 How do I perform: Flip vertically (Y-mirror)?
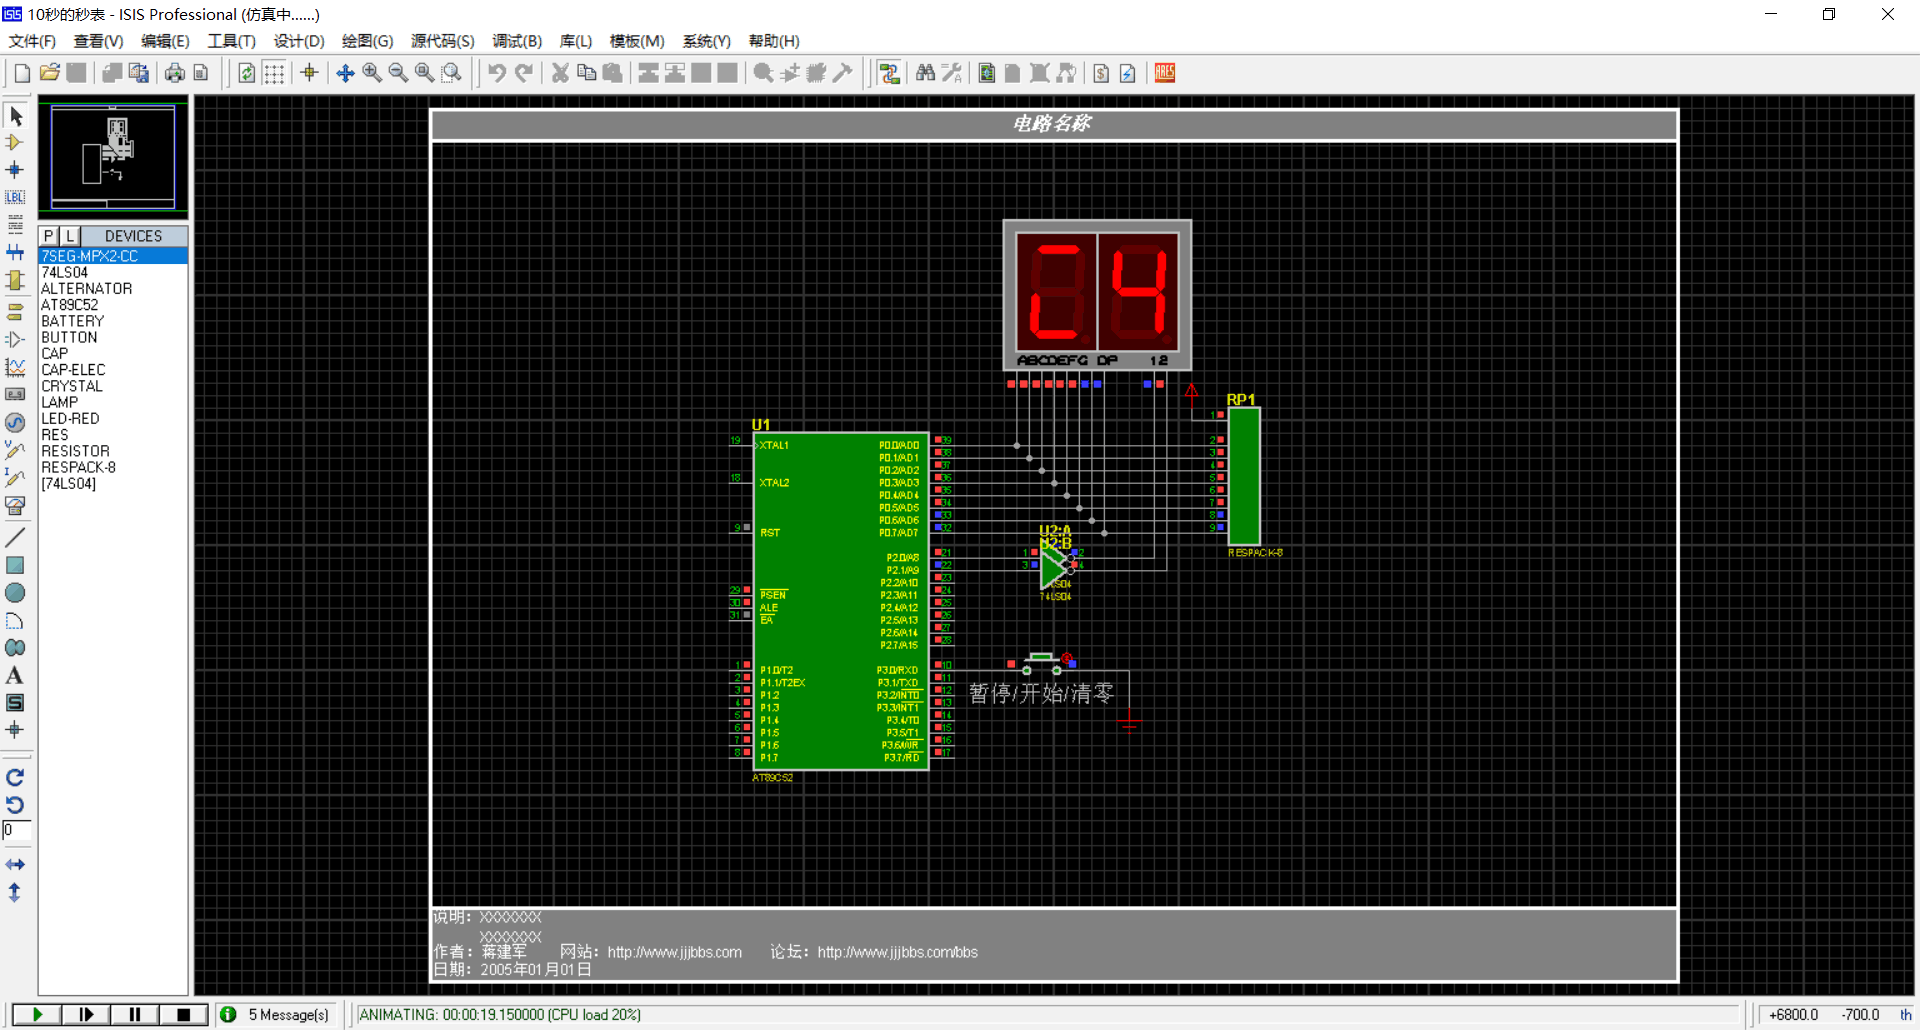click(x=15, y=892)
